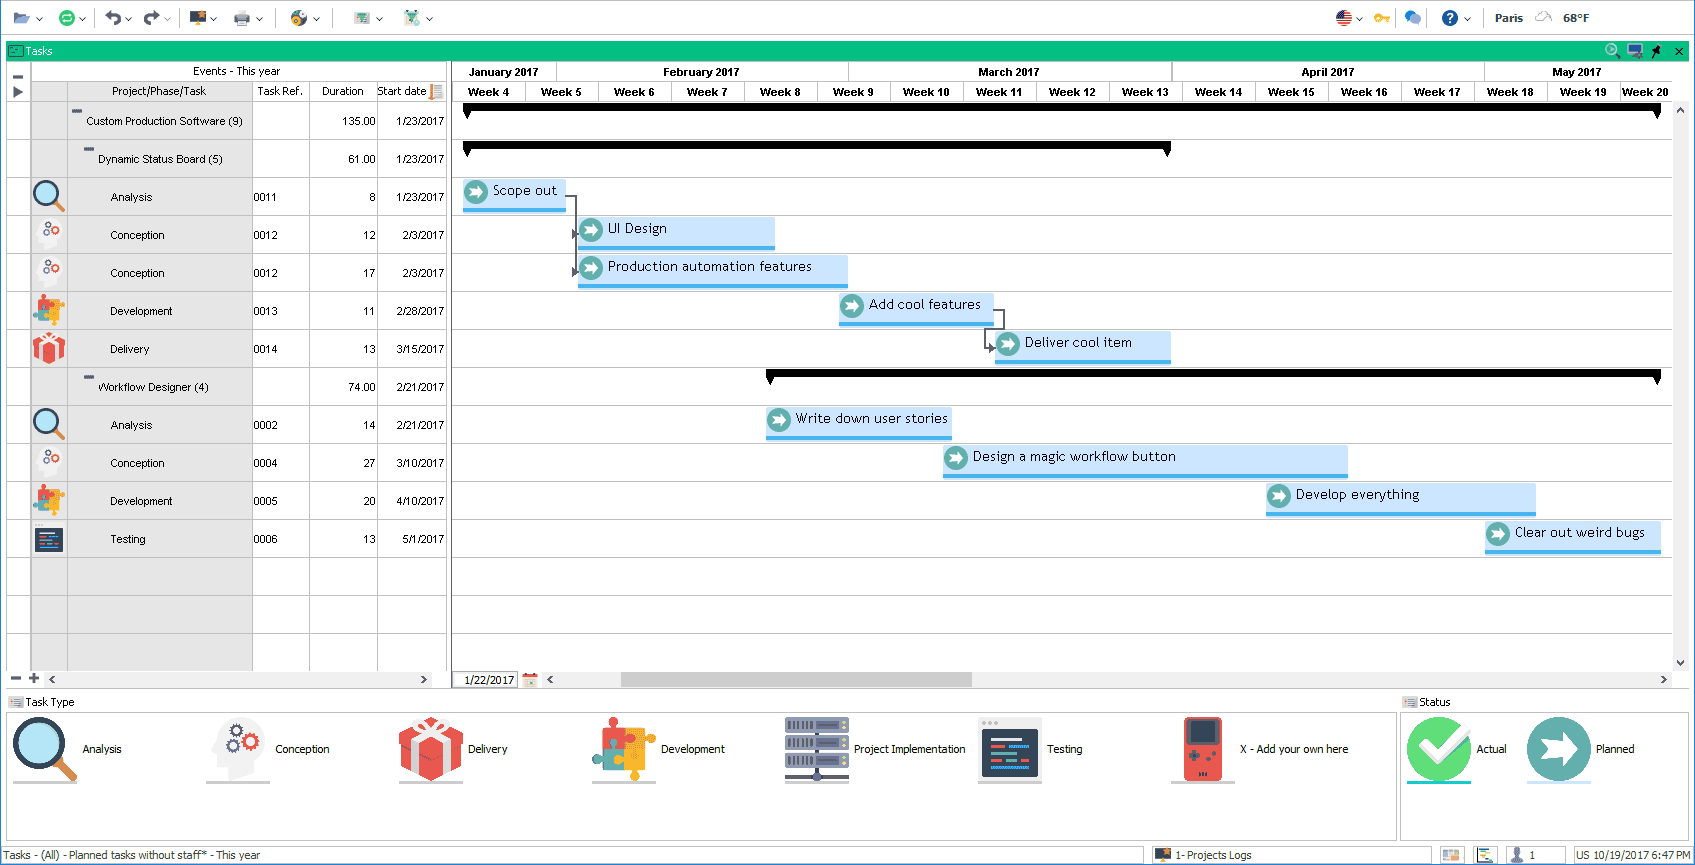Select Planned status with teal arrow
The height and width of the screenshot is (865, 1695).
click(1559, 749)
